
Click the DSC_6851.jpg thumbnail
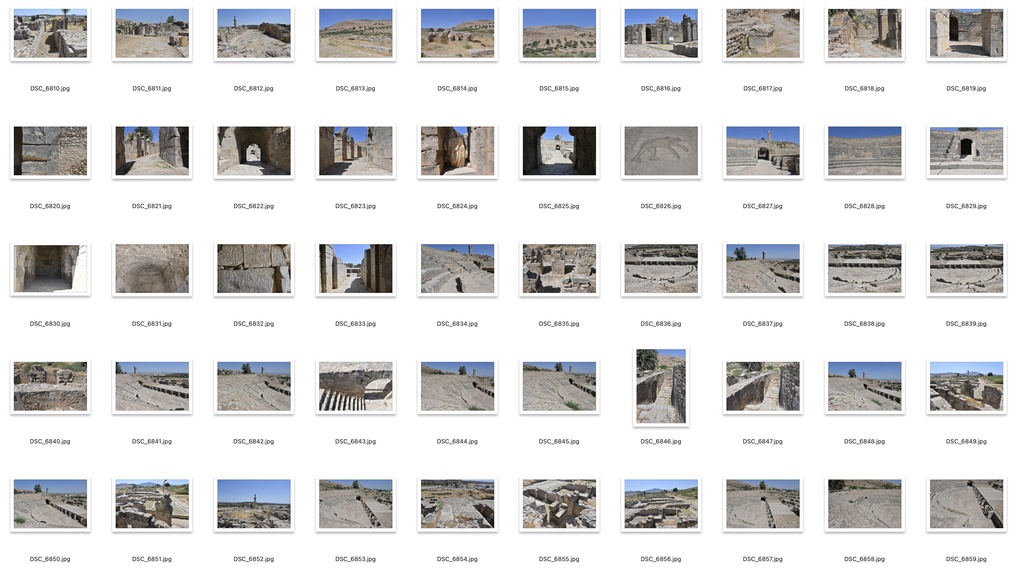click(x=152, y=503)
